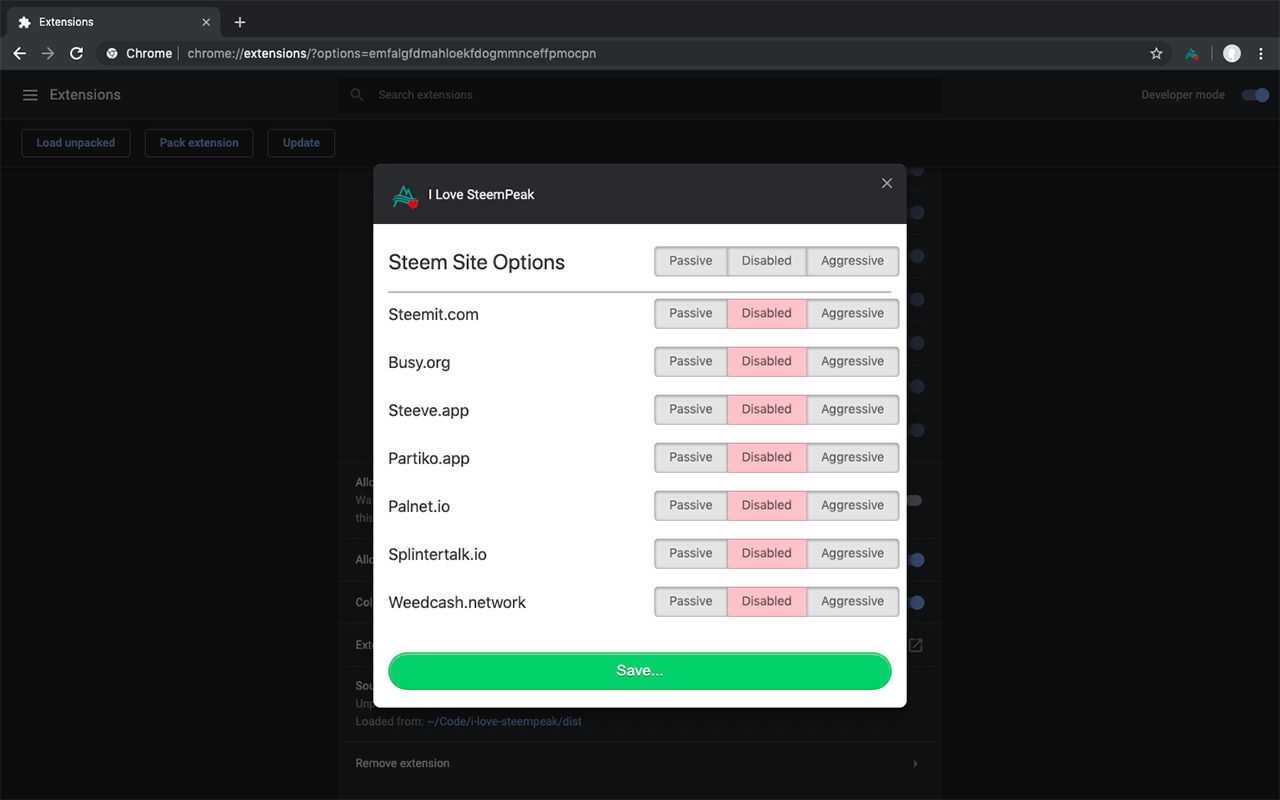Close the I Love SteemPeak dialog
Screen dimensions: 1280x800
(x=886, y=183)
